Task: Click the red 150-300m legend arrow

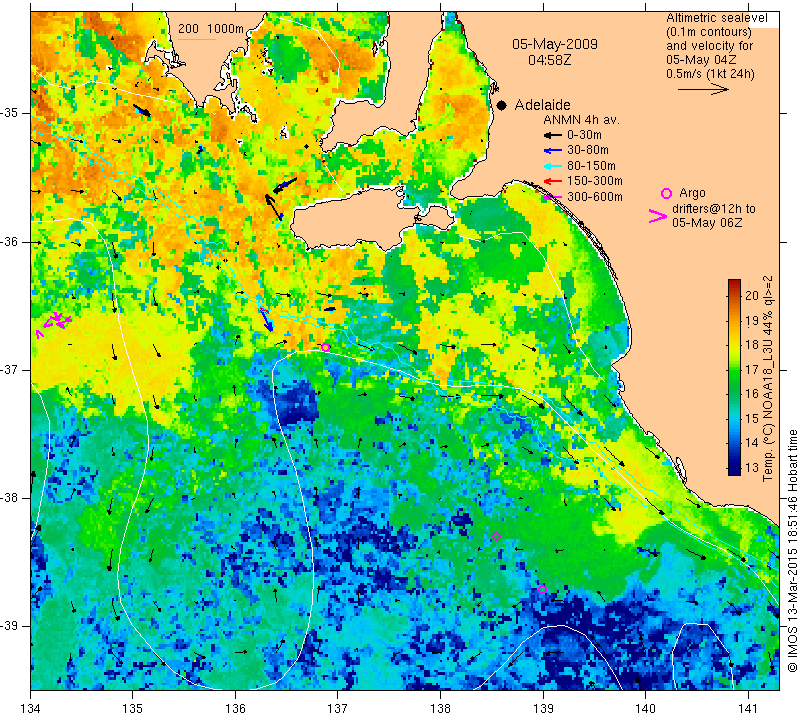Action: point(553,182)
